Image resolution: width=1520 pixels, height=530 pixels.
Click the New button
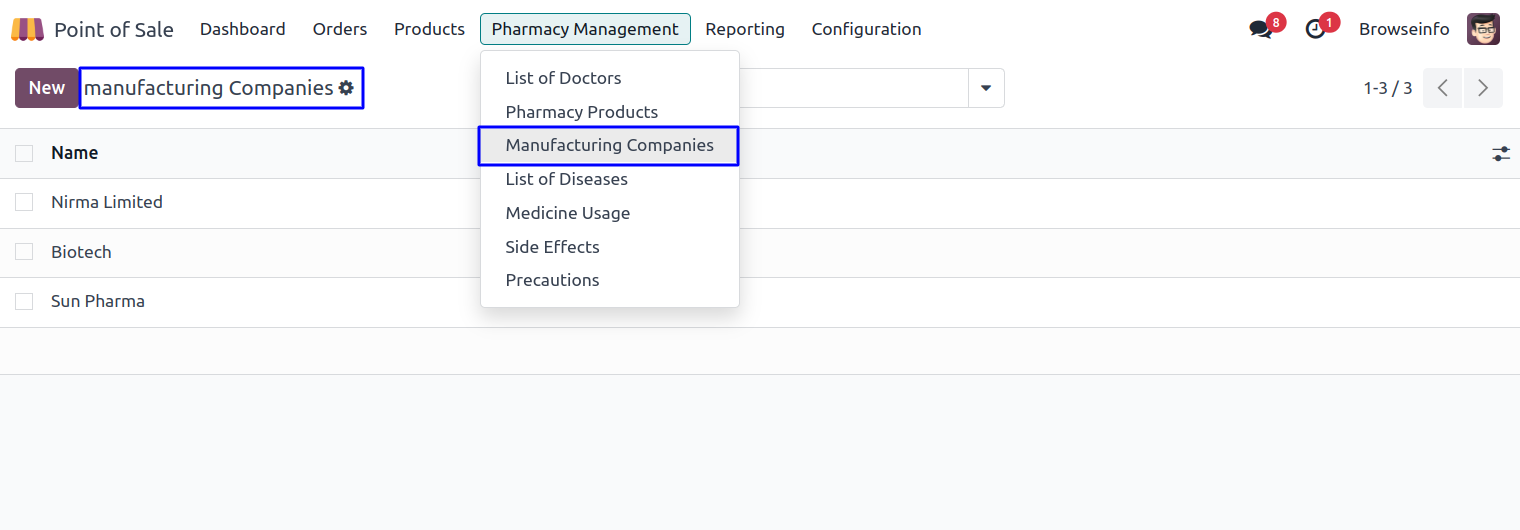pyautogui.click(x=46, y=88)
